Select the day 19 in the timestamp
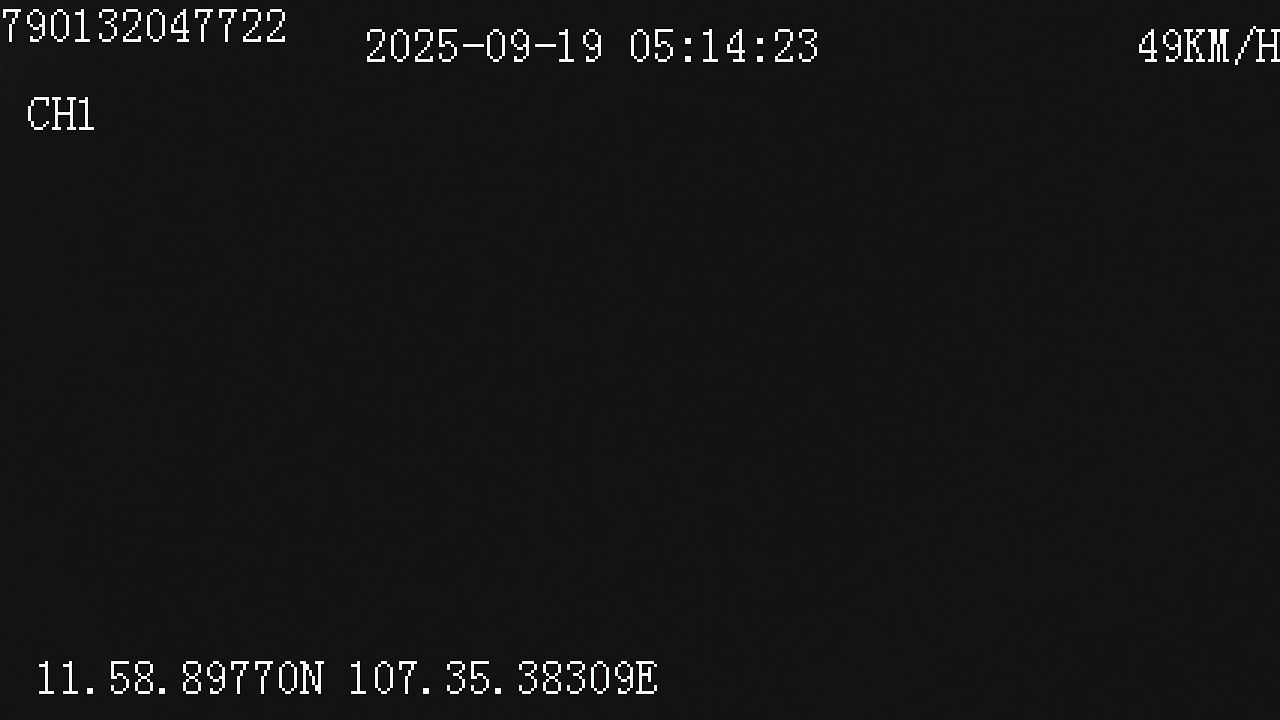The width and height of the screenshot is (1280, 720). point(580,47)
